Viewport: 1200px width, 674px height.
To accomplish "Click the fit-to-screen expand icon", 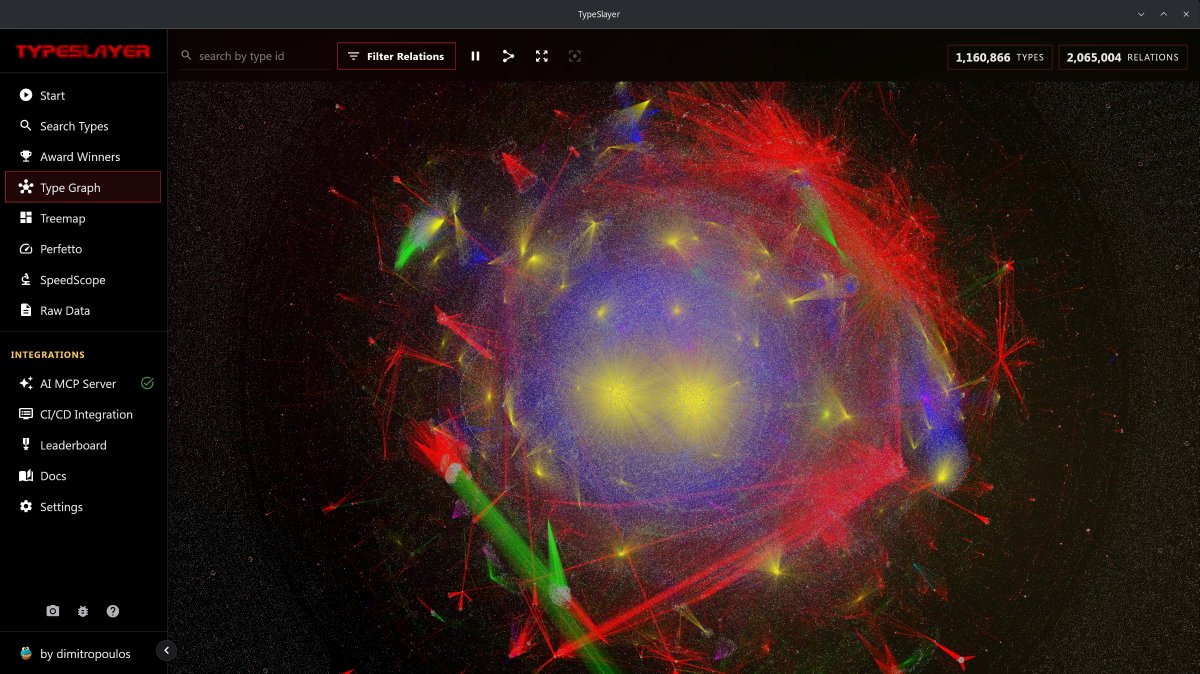I will (541, 56).
